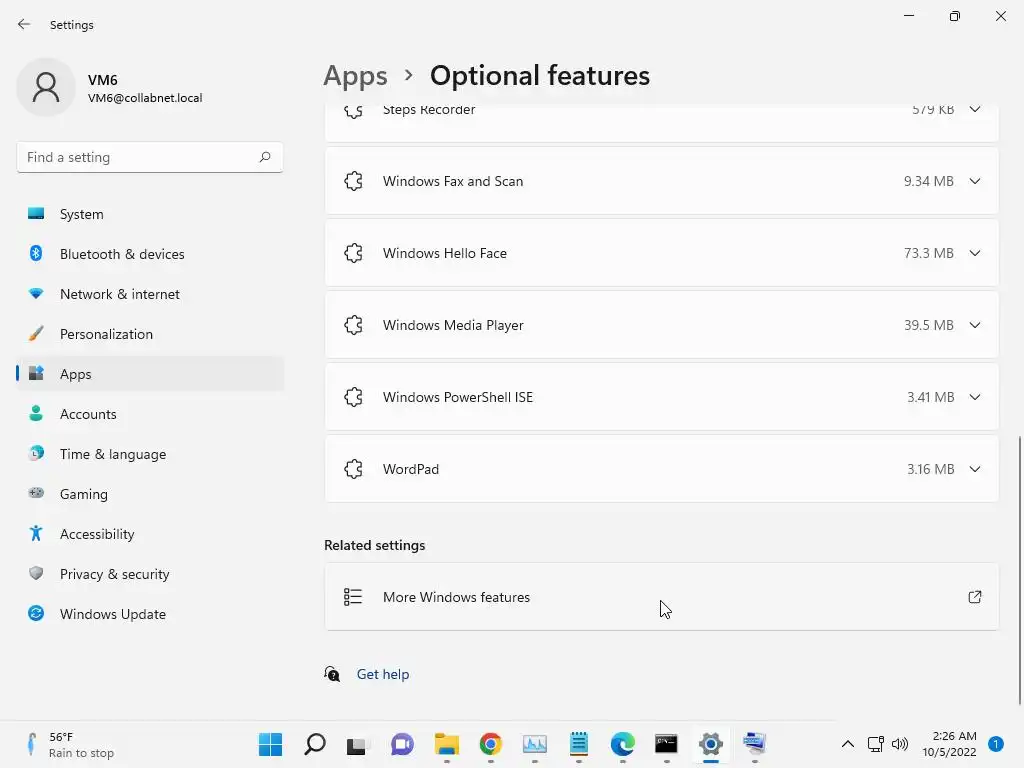Screen dimensions: 1024x768
Task: Open the Notepad taskbar icon
Action: 579,744
